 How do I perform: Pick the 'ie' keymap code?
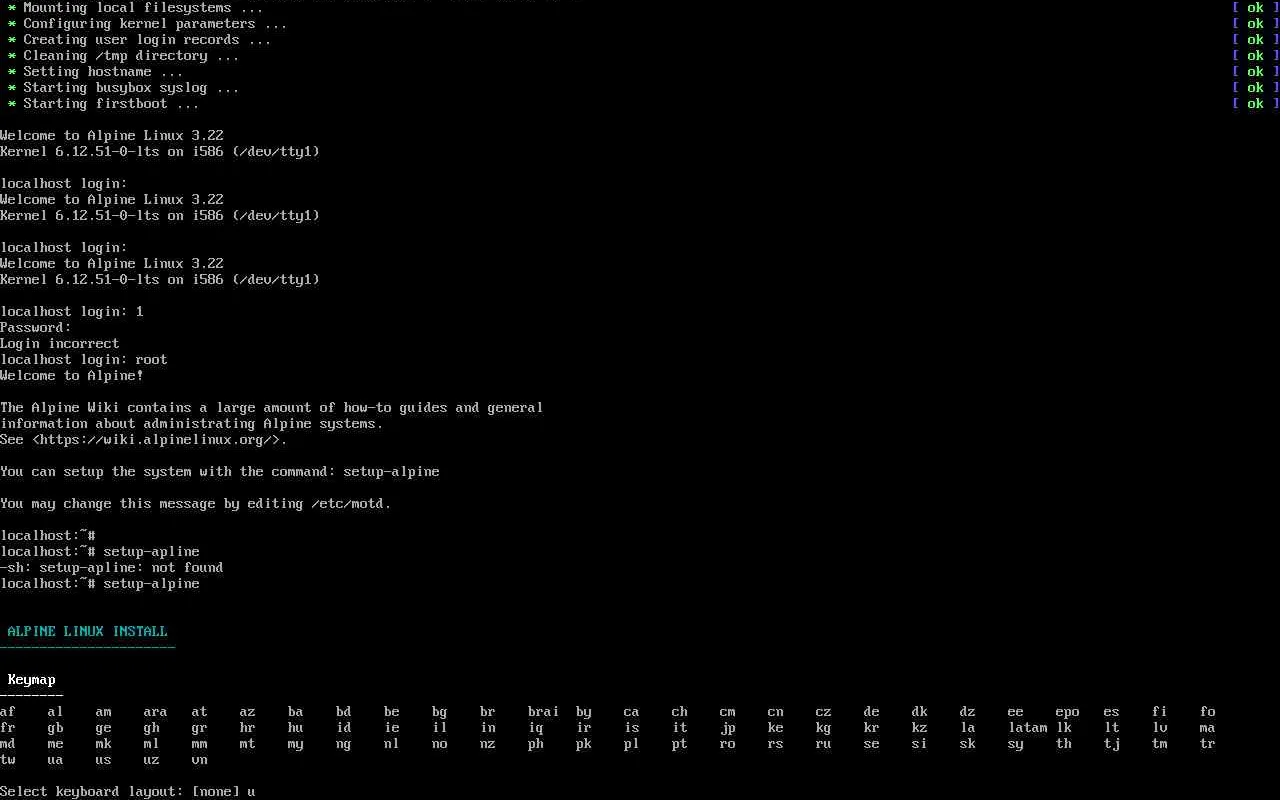[392, 727]
